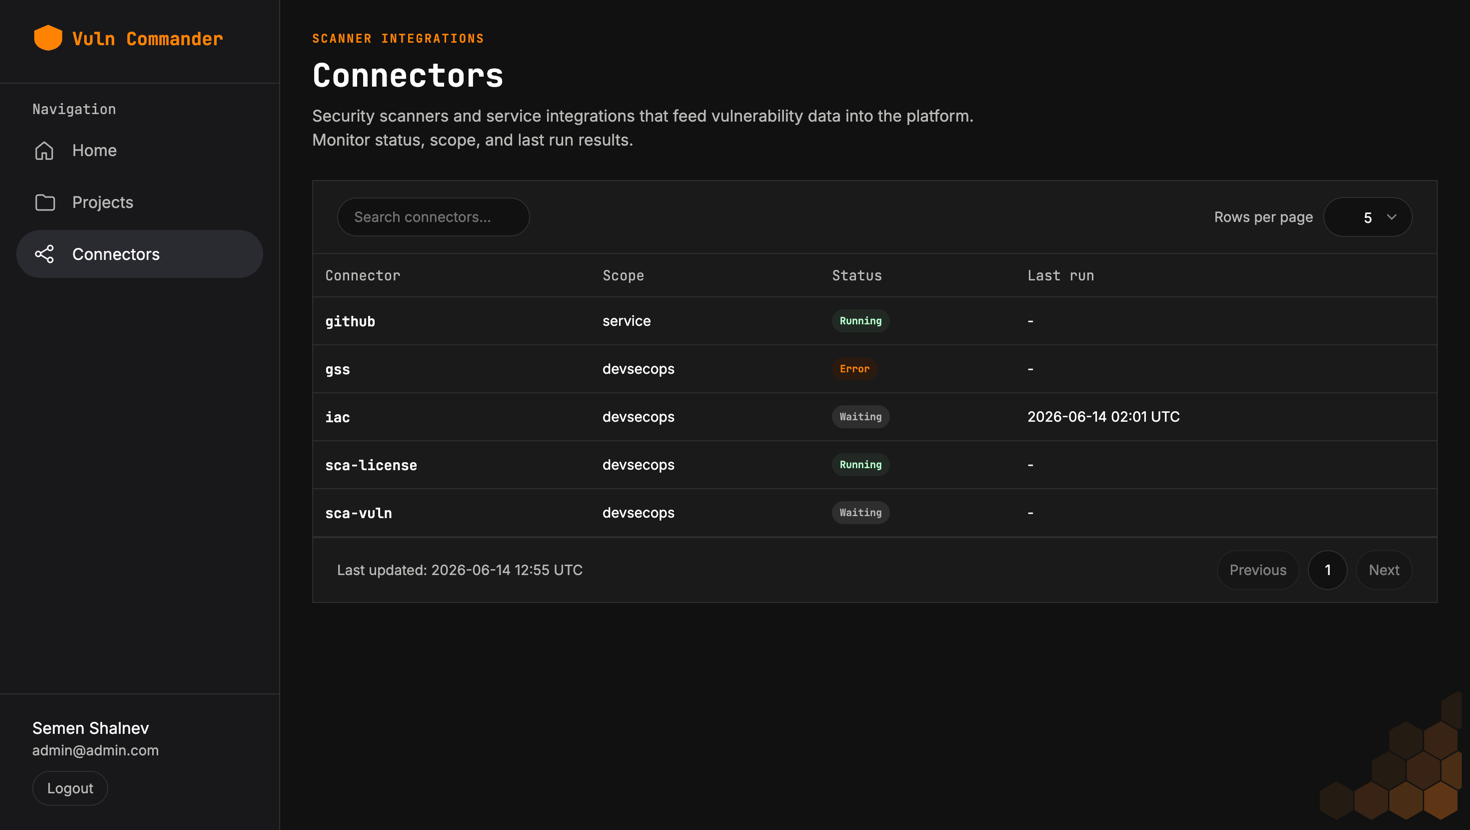Click the Rows per page label
The height and width of the screenshot is (830, 1470).
(x=1263, y=217)
